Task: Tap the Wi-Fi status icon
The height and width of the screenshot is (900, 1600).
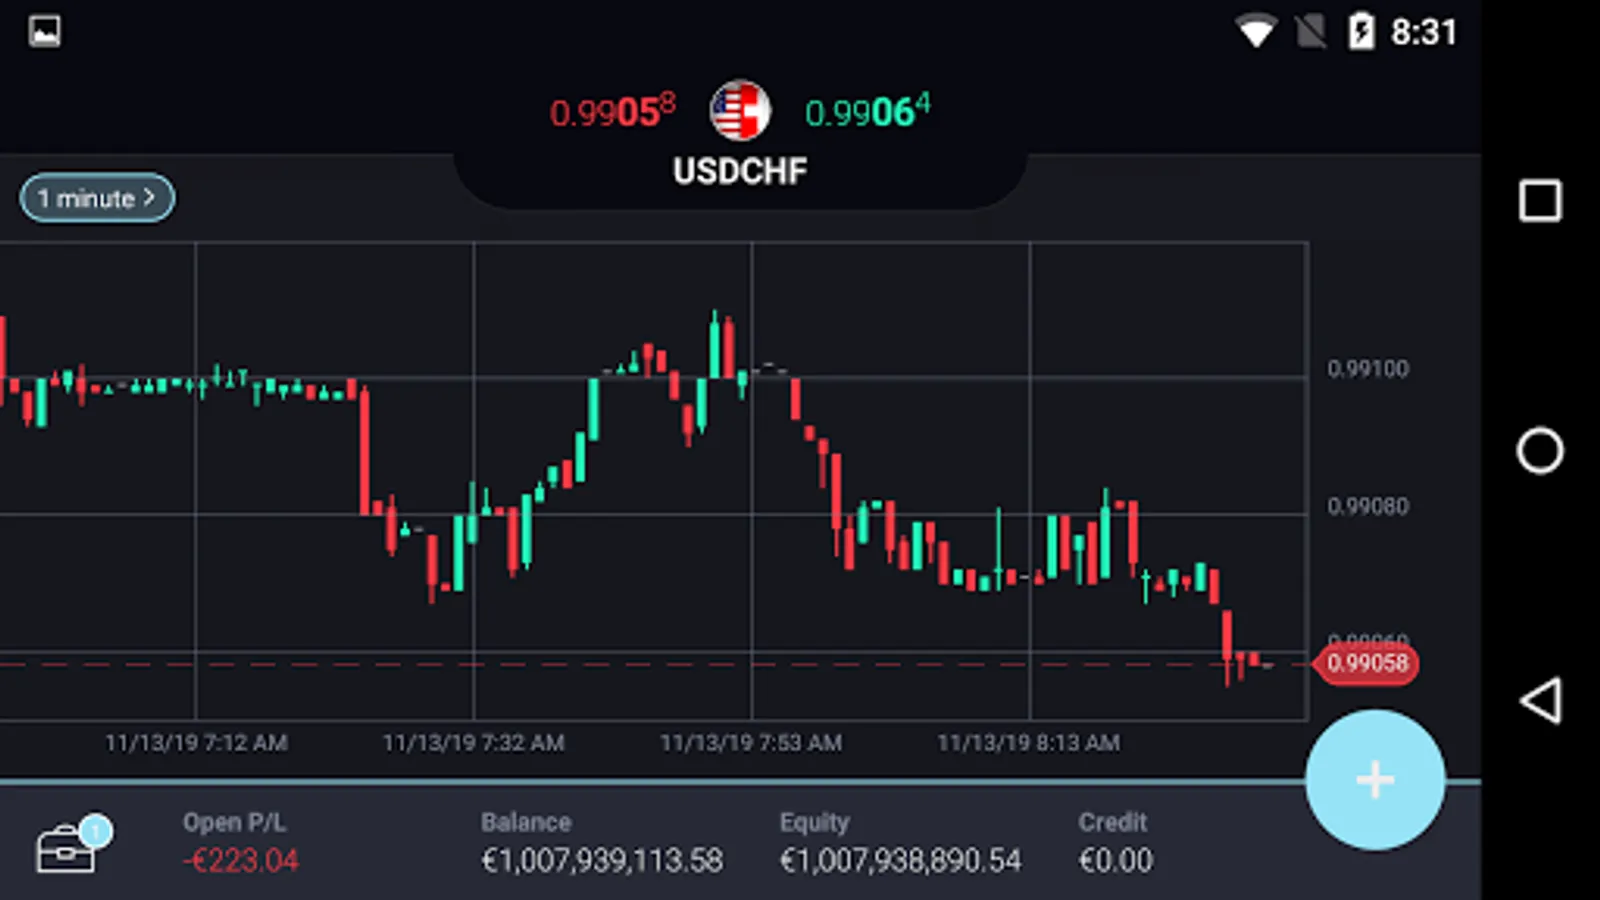Action: (1255, 31)
